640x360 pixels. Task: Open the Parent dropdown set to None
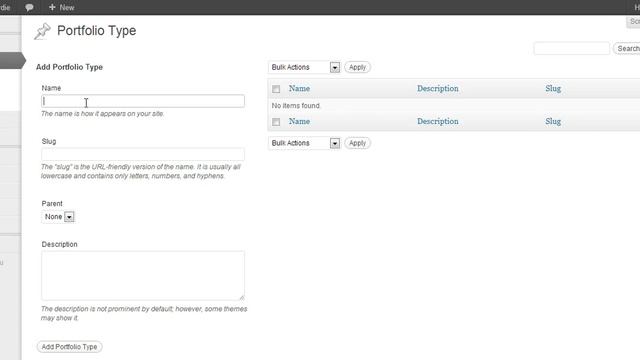pyautogui.click(x=58, y=217)
